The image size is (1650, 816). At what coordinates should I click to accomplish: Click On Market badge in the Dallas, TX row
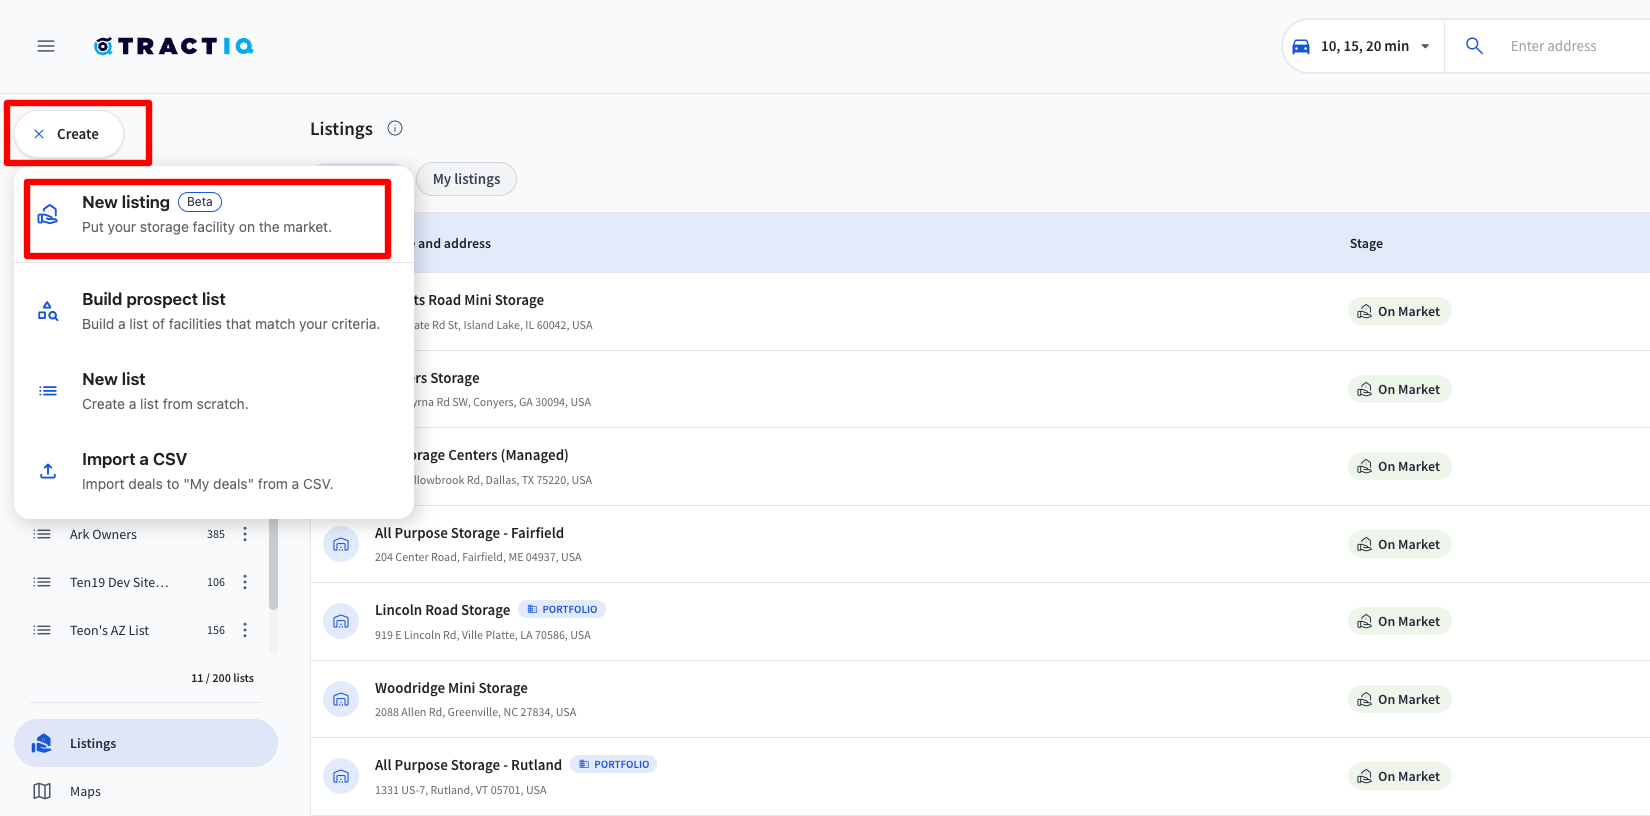(x=1399, y=466)
